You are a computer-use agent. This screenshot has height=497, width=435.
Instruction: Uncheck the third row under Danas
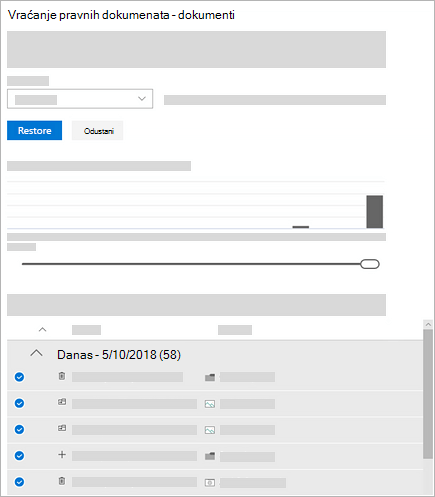click(x=19, y=429)
